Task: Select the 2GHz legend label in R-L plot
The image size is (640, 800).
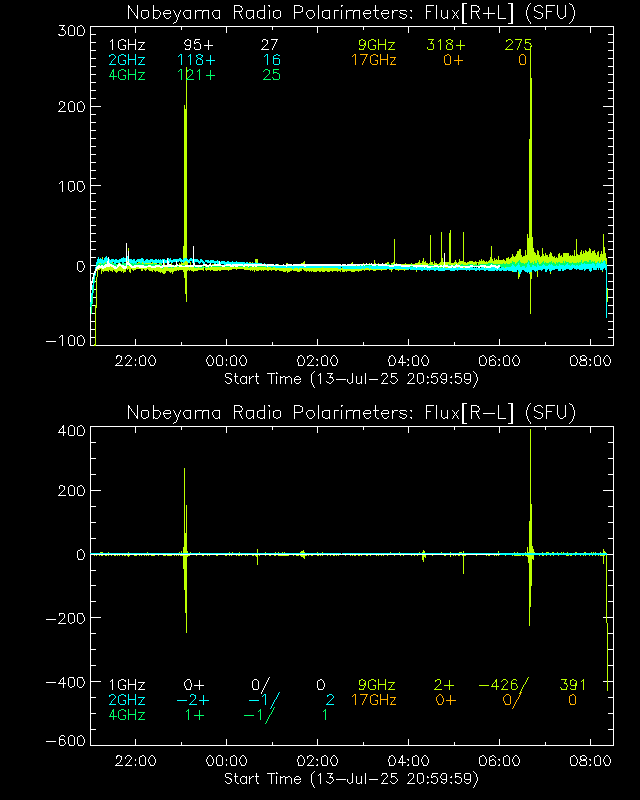Action: [x=127, y=699]
